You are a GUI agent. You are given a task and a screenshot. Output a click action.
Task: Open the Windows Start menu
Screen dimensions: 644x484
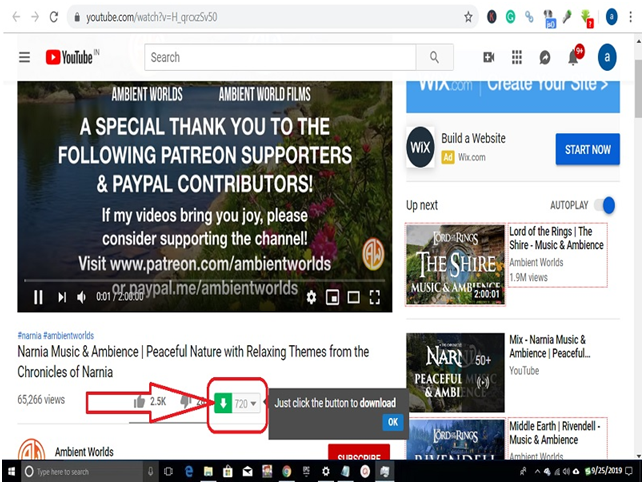pos(12,472)
